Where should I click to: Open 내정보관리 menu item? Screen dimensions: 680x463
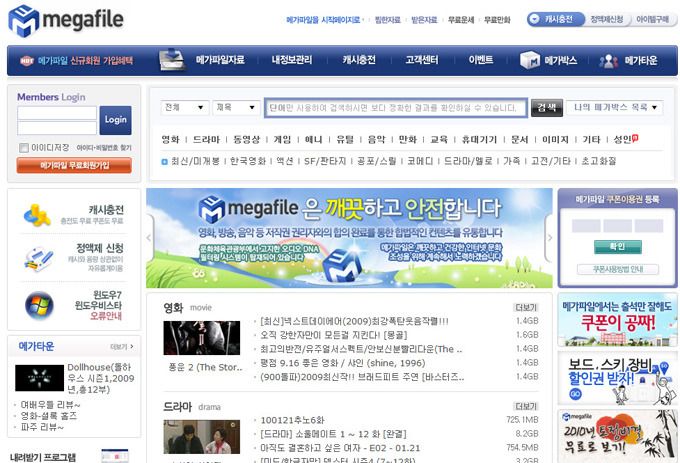click(x=292, y=60)
